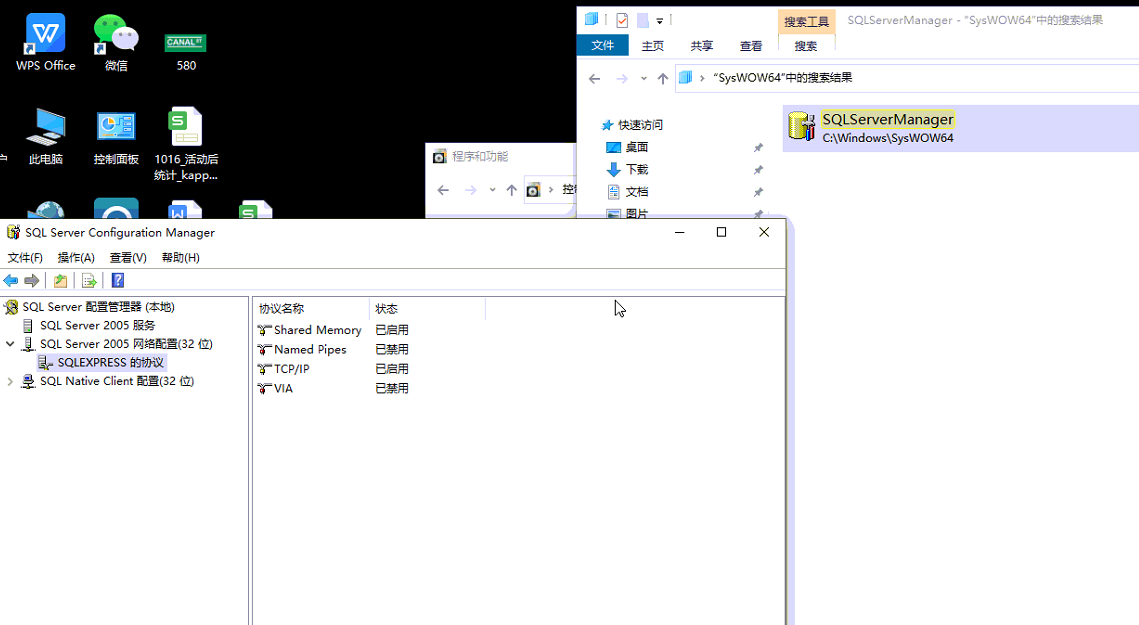The image size is (1139, 625).
Task: Switch to the 搜索 ribbon tab
Action: (806, 46)
